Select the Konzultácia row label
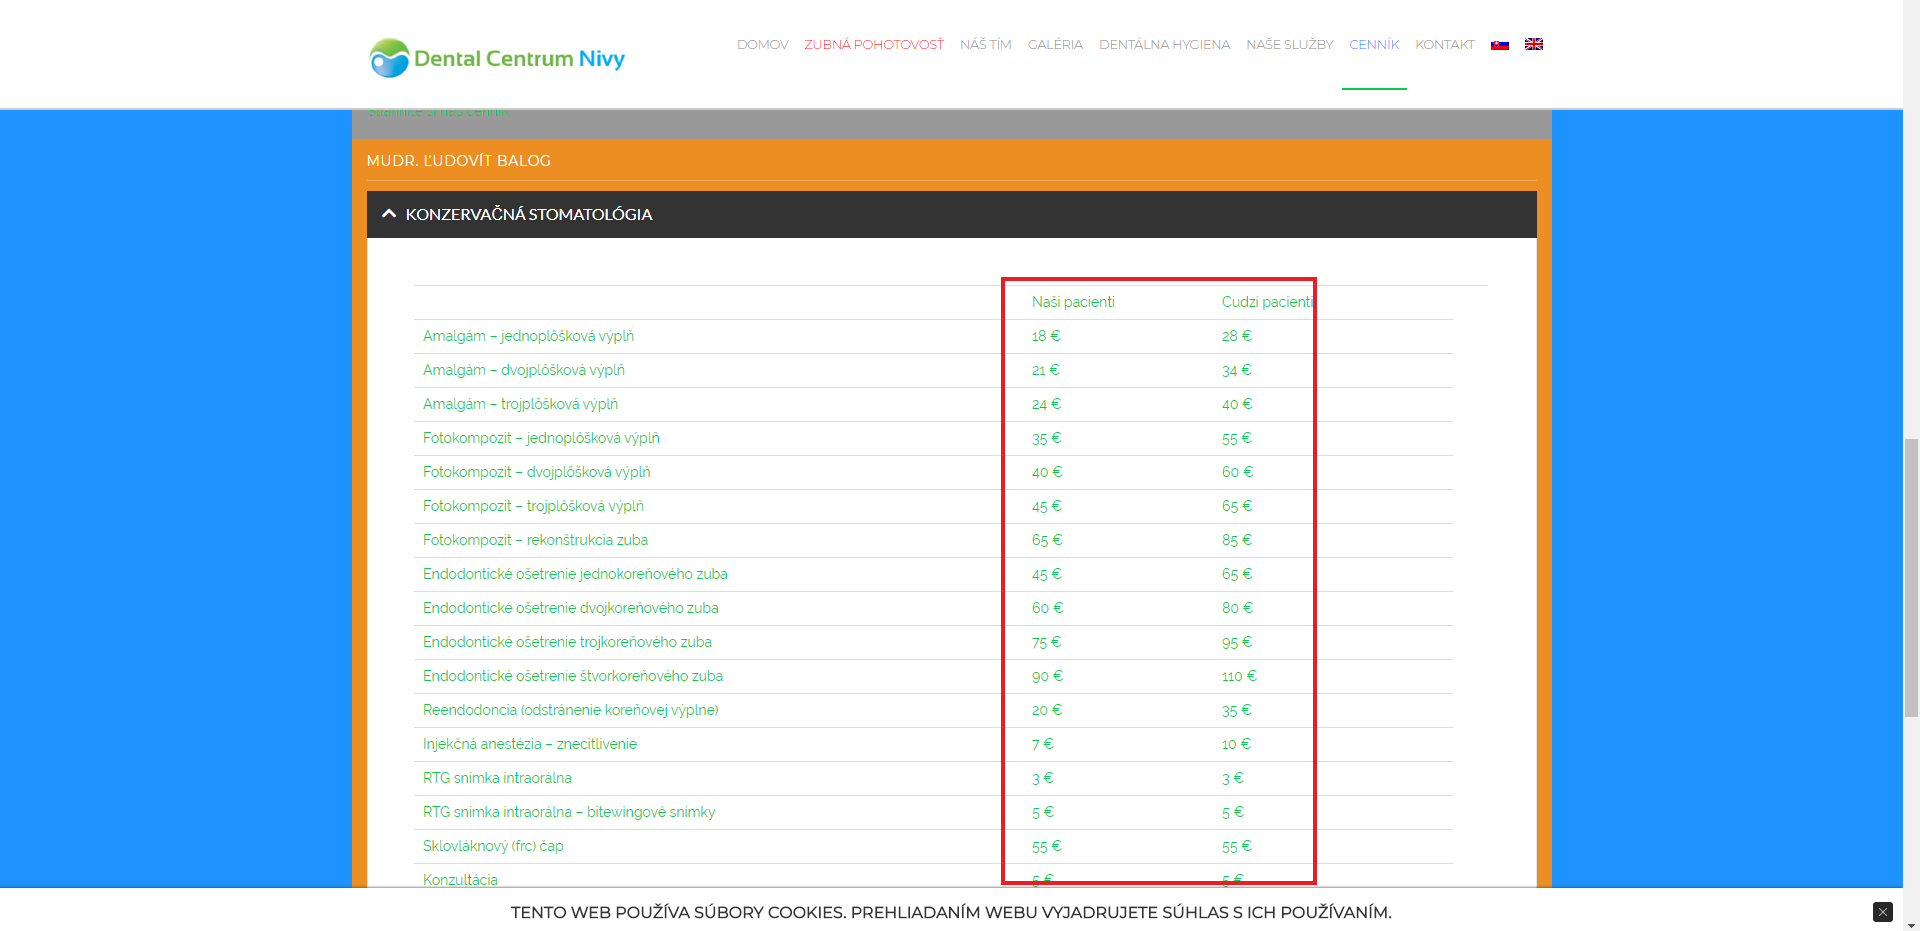Image resolution: width=1920 pixels, height=931 pixels. click(460, 880)
